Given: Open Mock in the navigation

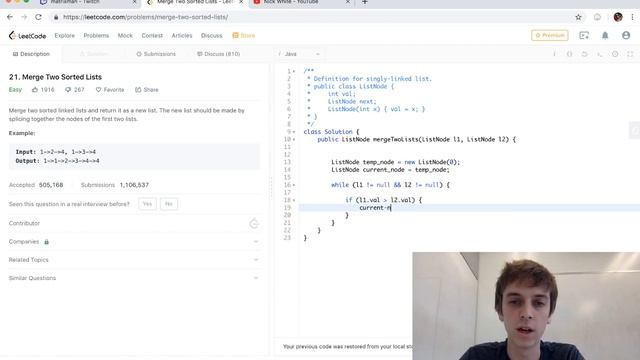Looking at the screenshot, I should pos(125,36).
